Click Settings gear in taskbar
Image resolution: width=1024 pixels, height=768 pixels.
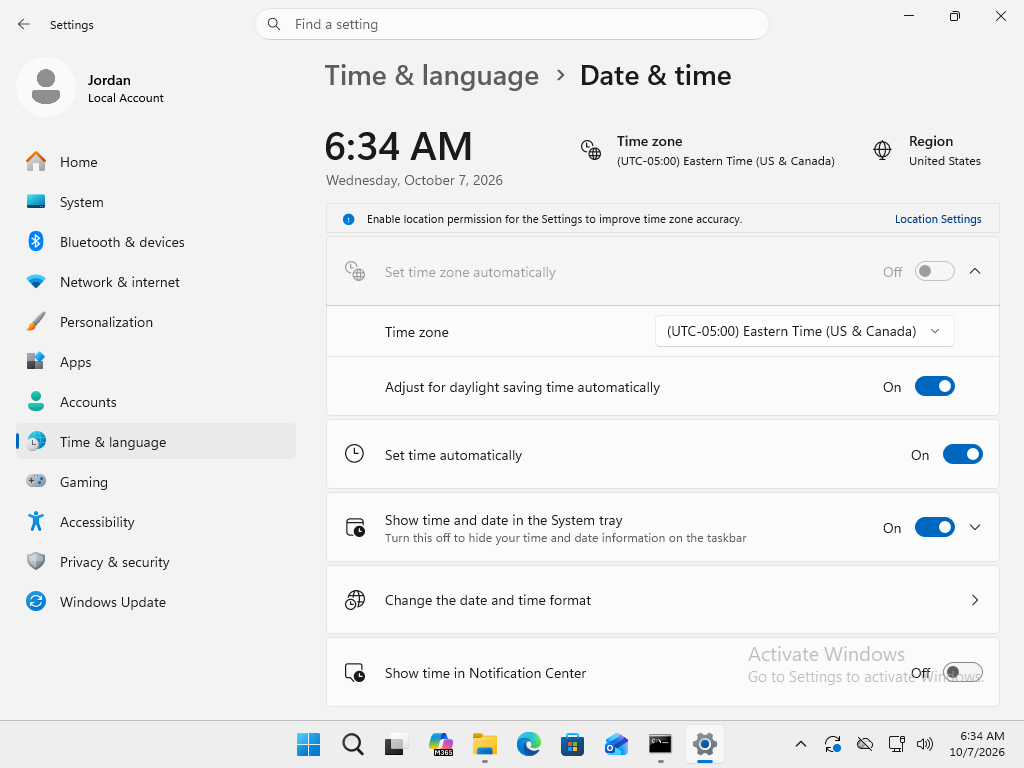tap(705, 744)
